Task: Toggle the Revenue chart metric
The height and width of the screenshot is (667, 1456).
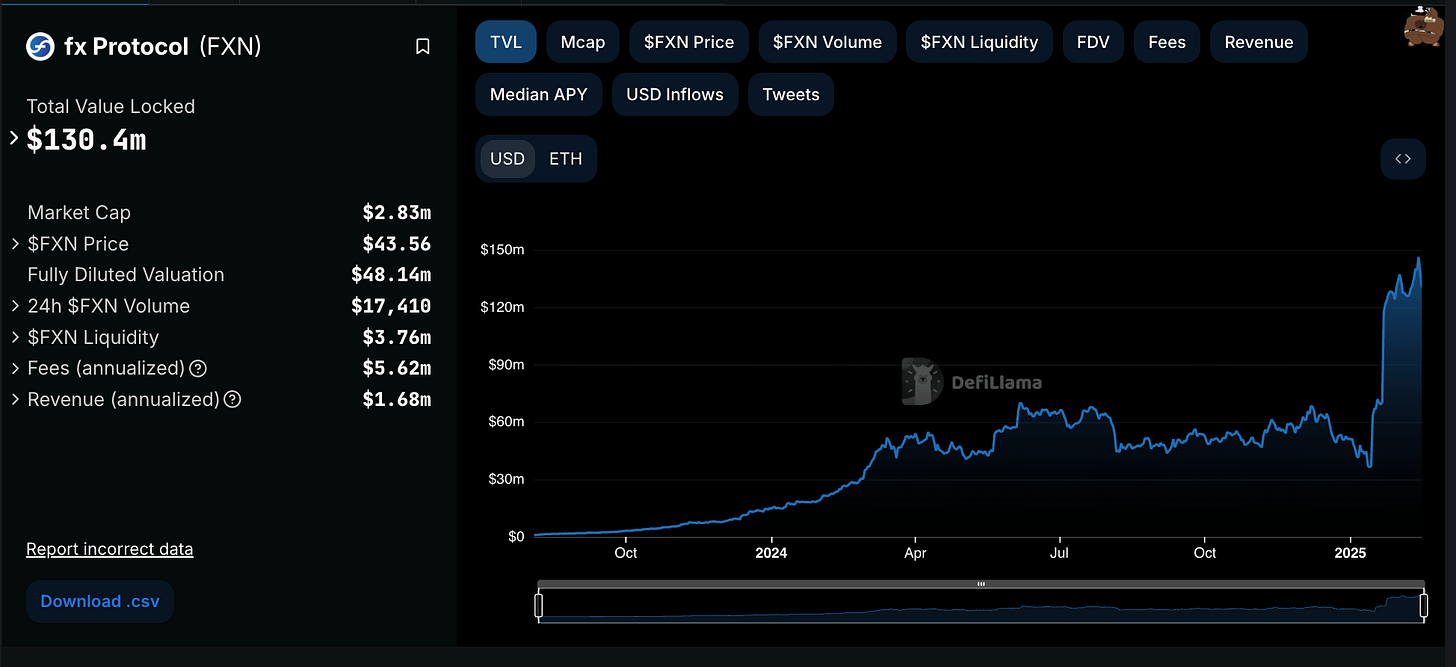Action: pyautogui.click(x=1259, y=42)
